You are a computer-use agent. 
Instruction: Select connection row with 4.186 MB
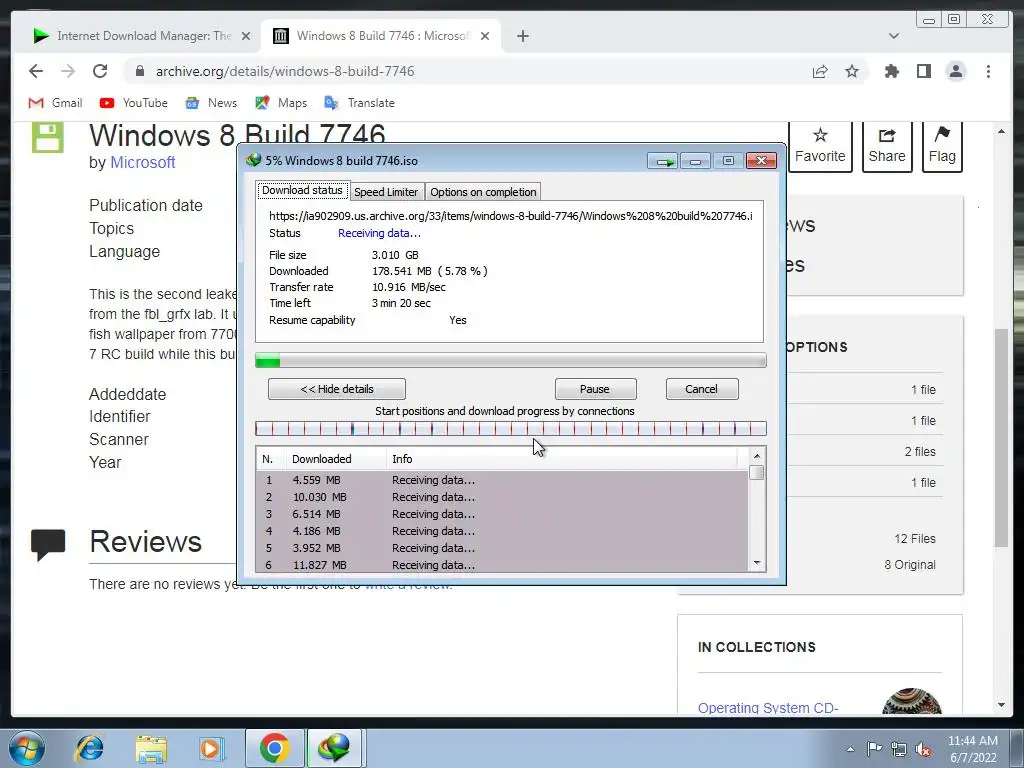coord(502,531)
